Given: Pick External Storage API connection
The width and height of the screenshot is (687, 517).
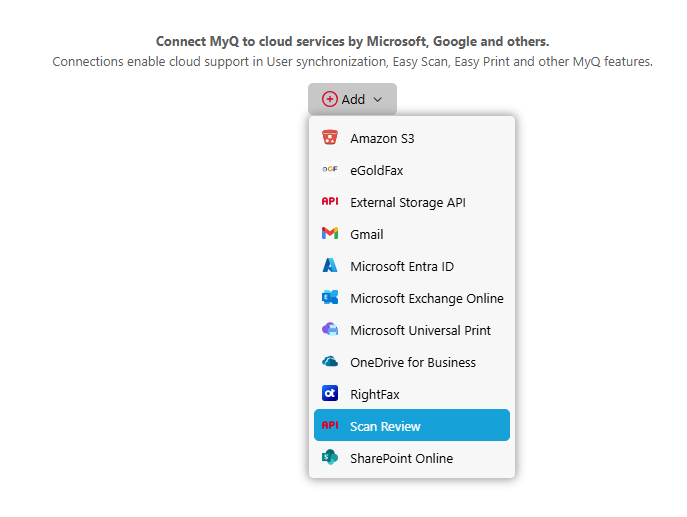Looking at the screenshot, I should [412, 202].
